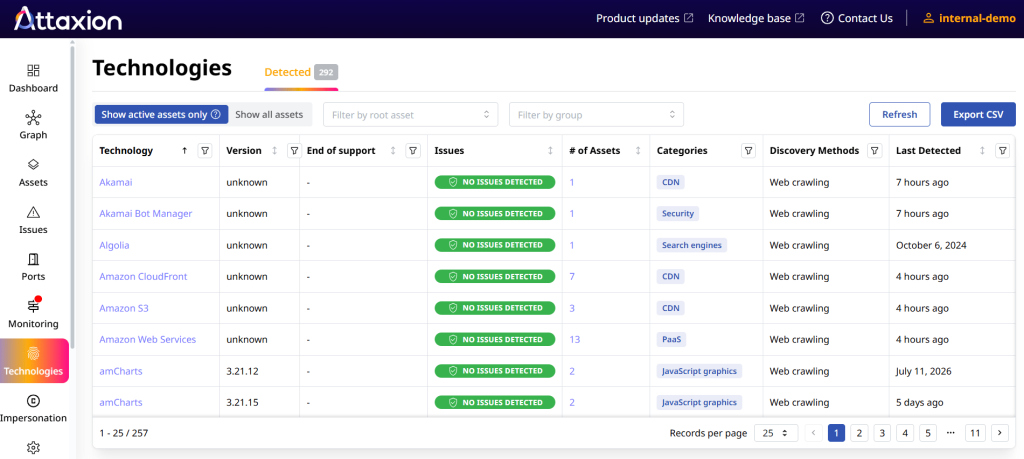Click the help icon in Show active assets only

pyautogui.click(x=216, y=115)
